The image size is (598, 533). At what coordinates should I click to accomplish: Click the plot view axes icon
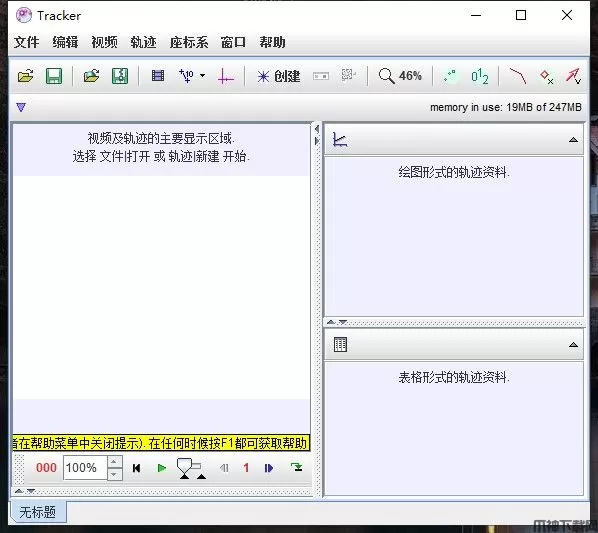pyautogui.click(x=340, y=140)
